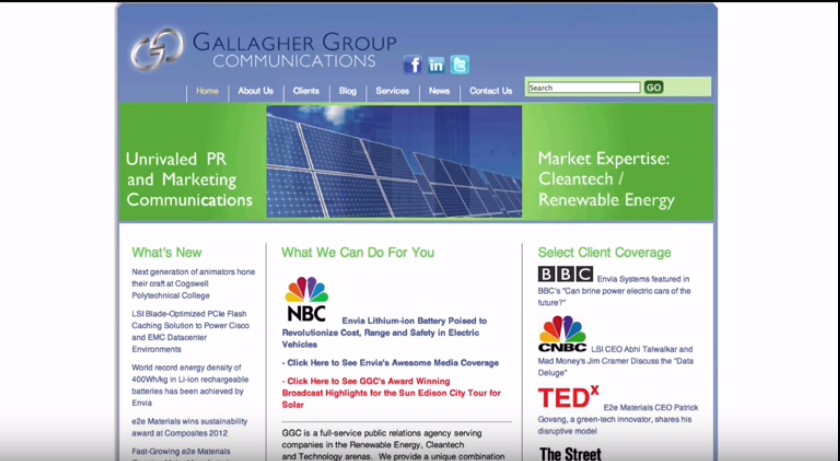This screenshot has height=461, width=840.
Task: Open the Blog menu item
Action: point(347,91)
